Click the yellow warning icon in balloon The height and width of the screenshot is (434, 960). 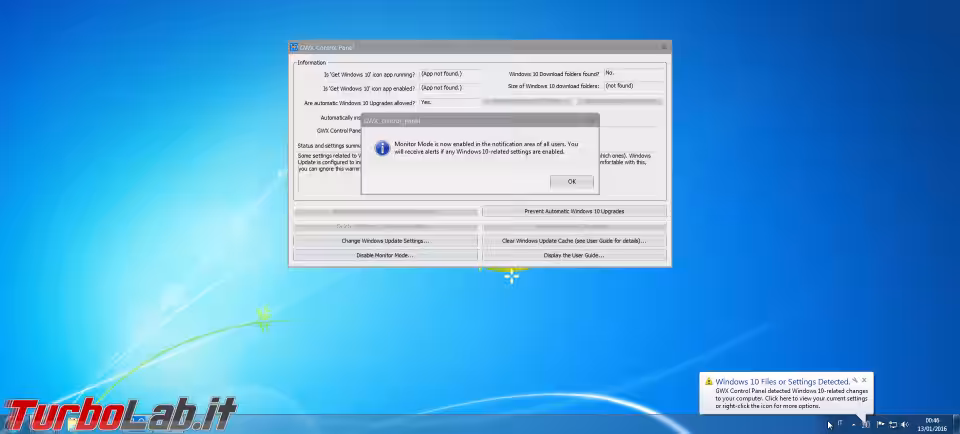[708, 381]
